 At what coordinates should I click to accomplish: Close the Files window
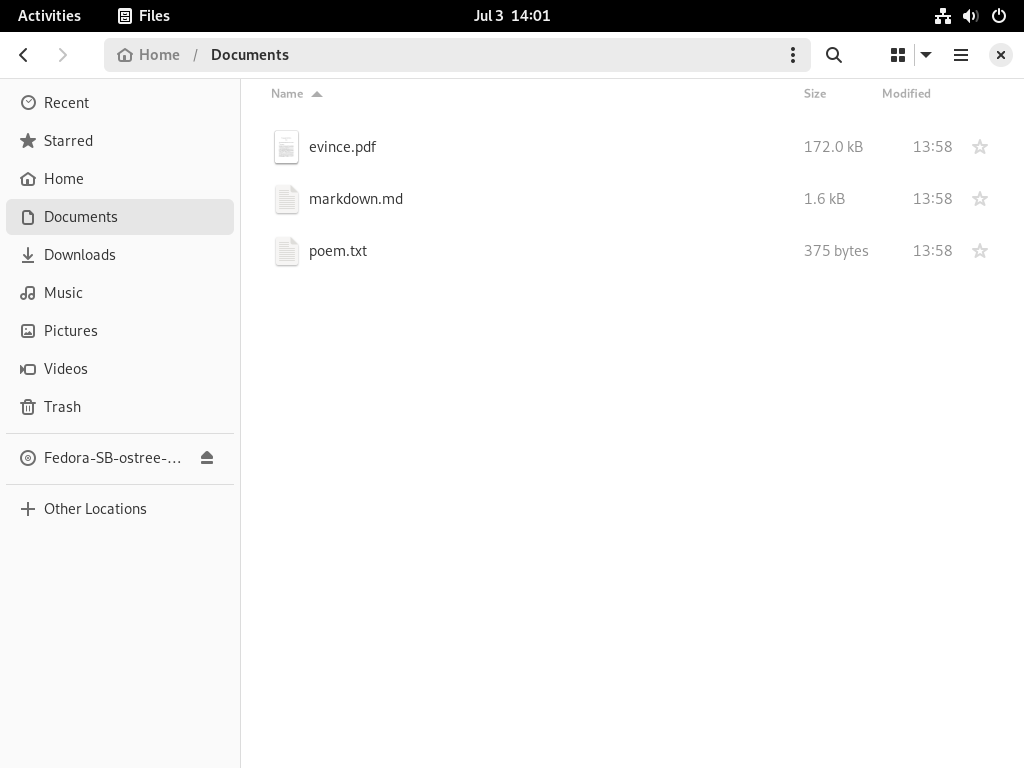pos(1000,55)
